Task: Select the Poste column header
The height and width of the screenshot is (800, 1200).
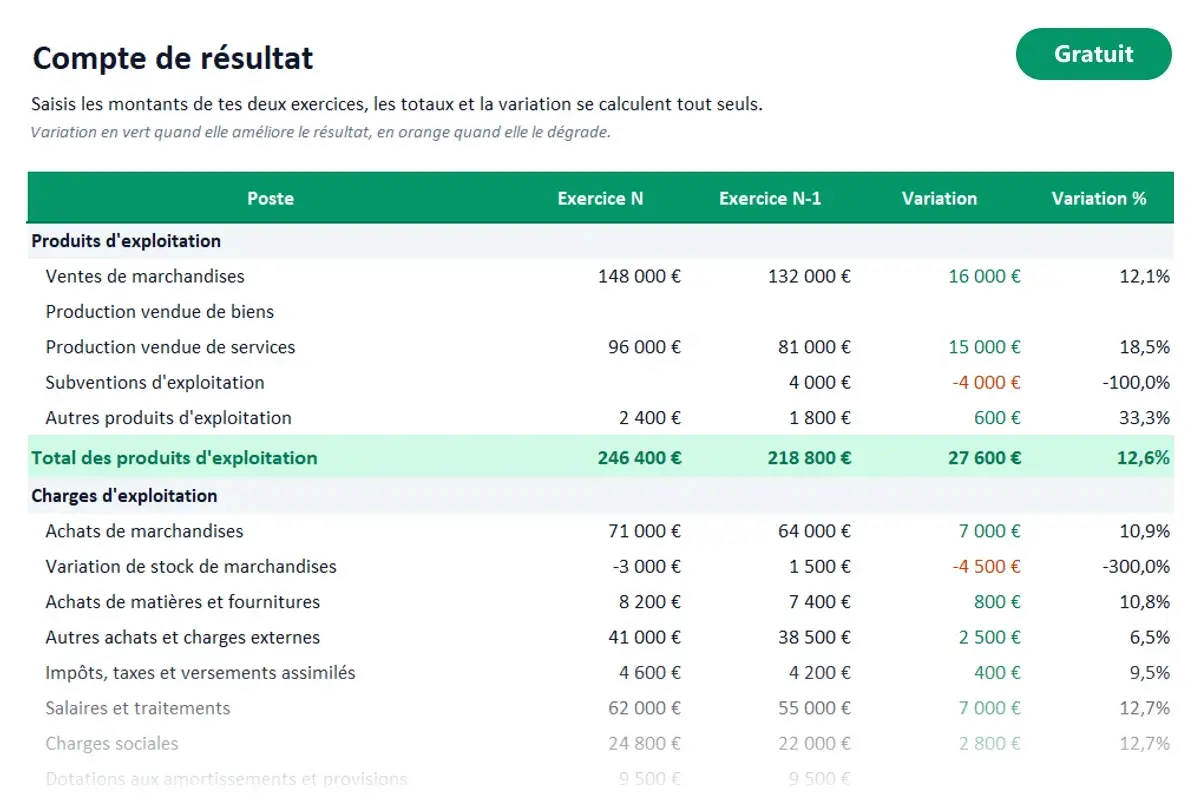Action: 270,198
